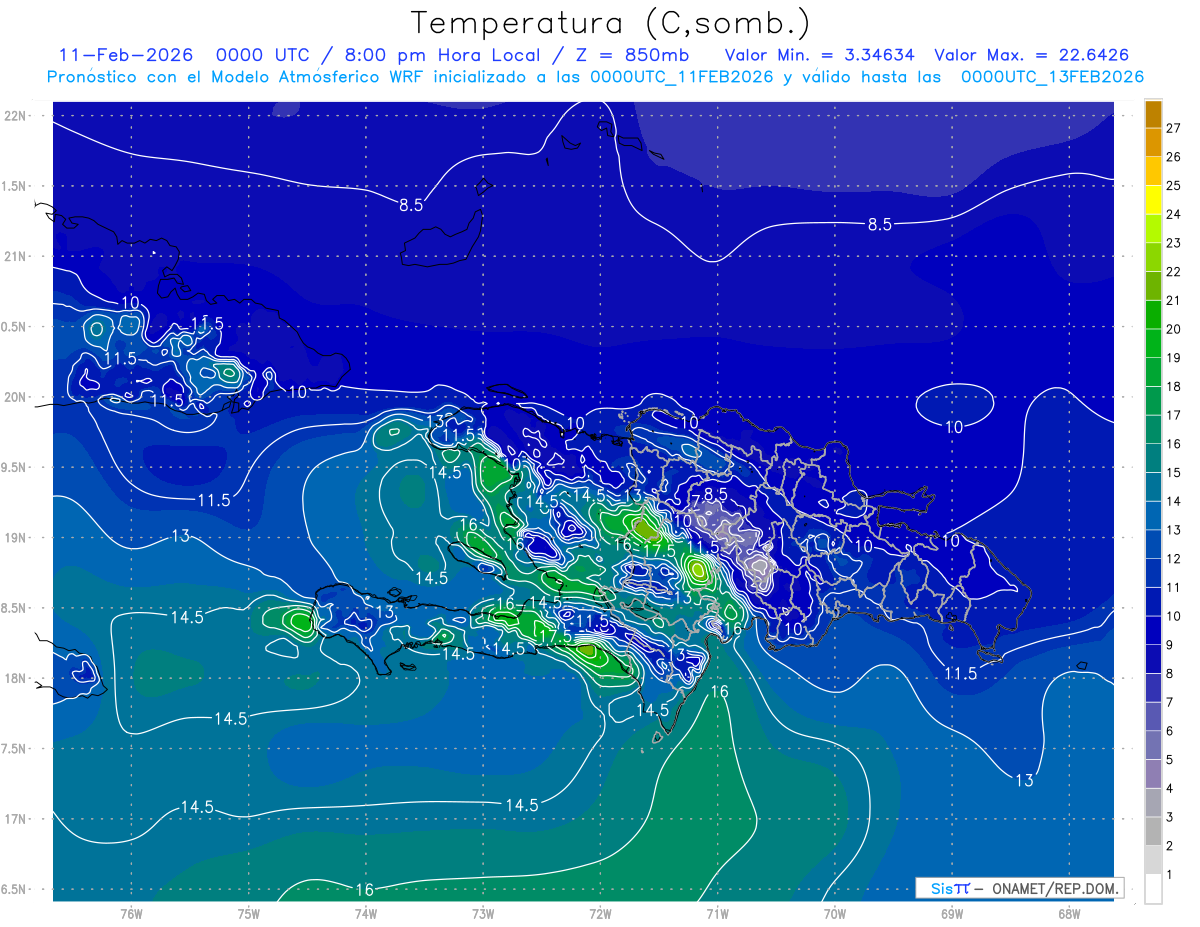Screen dimensions: 1200x927
Task: Click the "27" label on the color scale
Action: coord(1174,128)
